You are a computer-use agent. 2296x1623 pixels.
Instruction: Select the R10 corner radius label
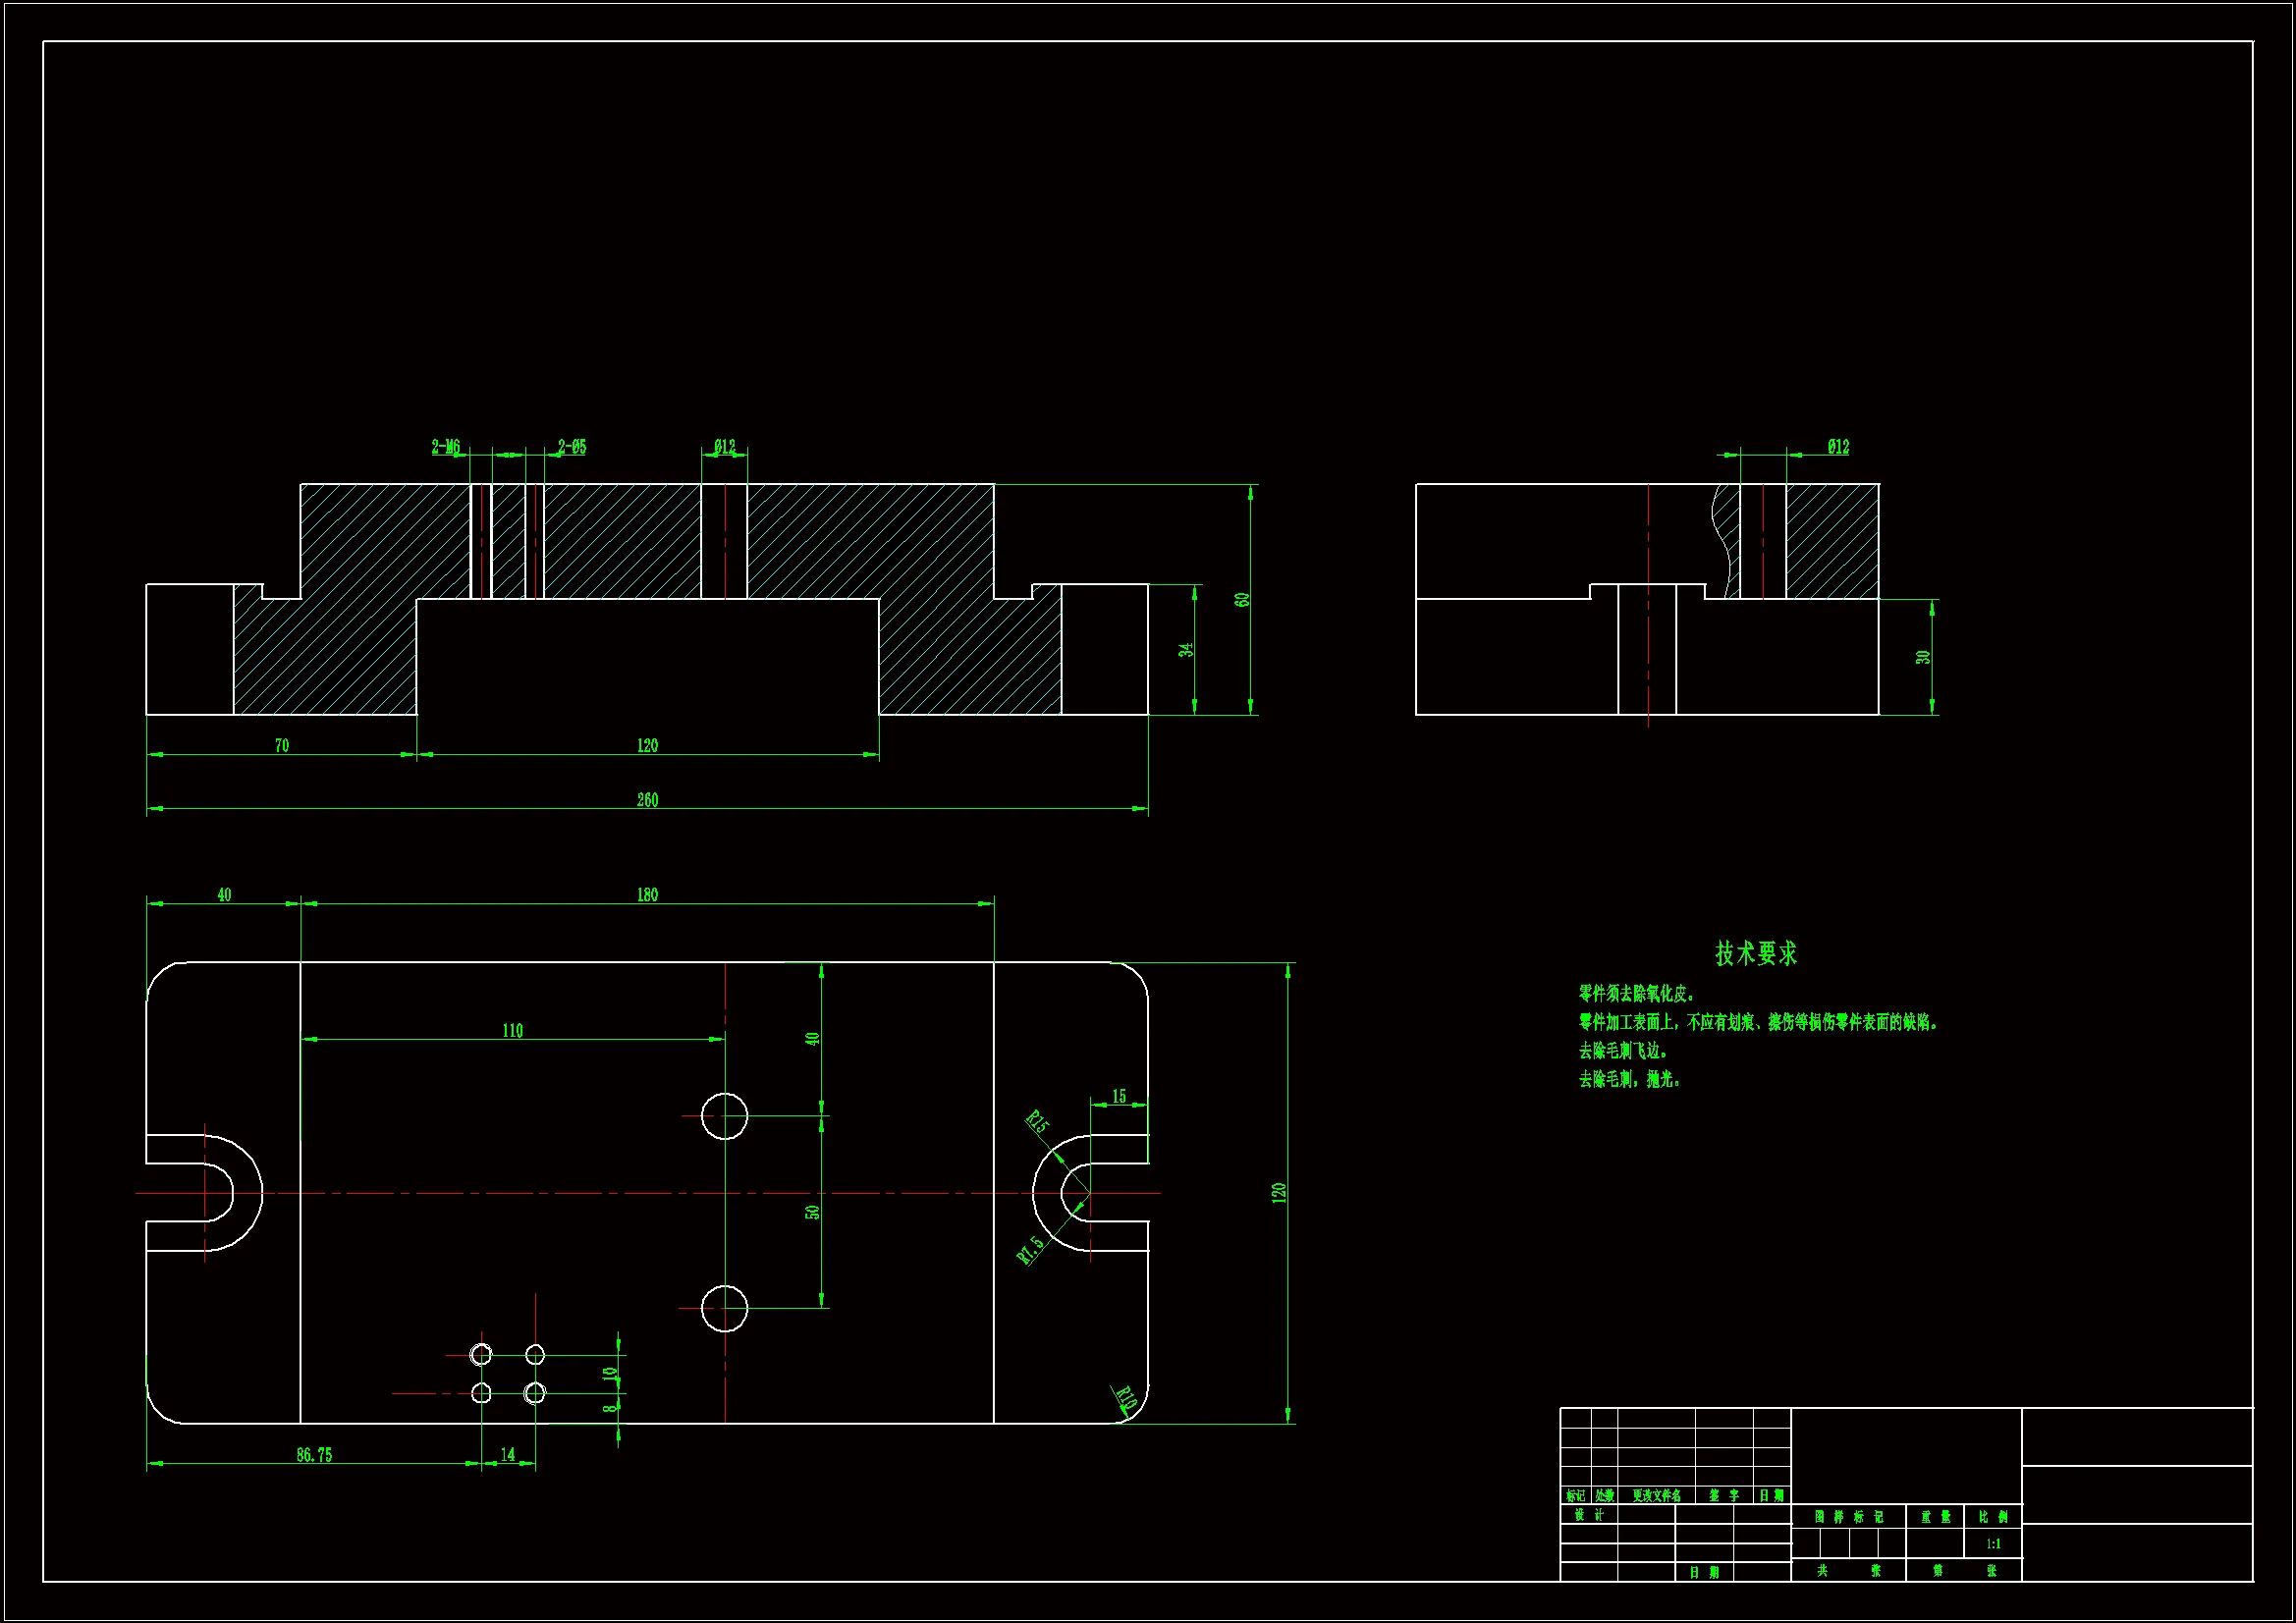[1126, 1398]
